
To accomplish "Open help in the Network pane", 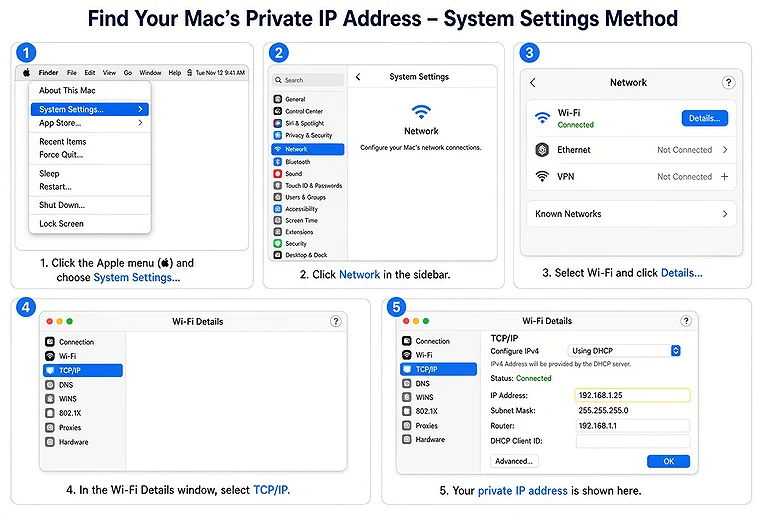I will point(728,83).
